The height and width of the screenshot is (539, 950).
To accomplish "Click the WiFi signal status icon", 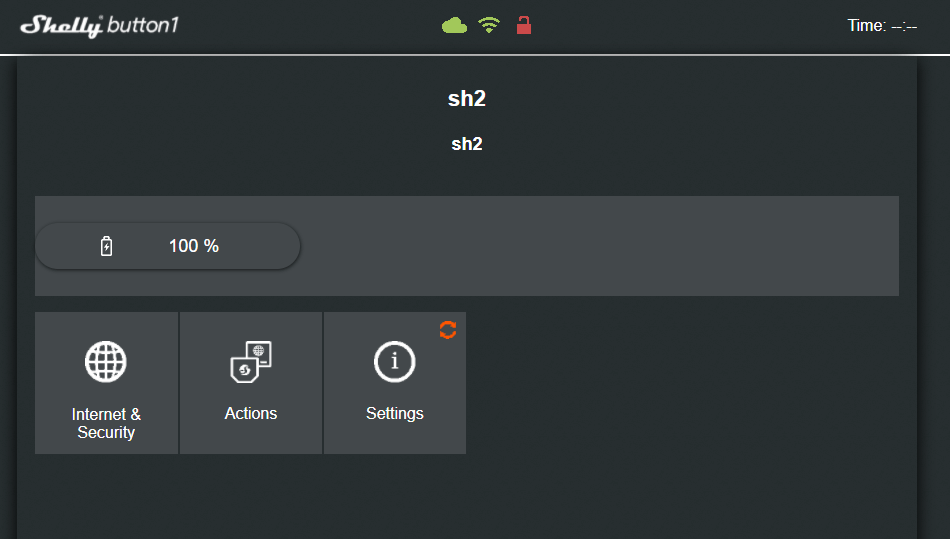I will click(489, 25).
